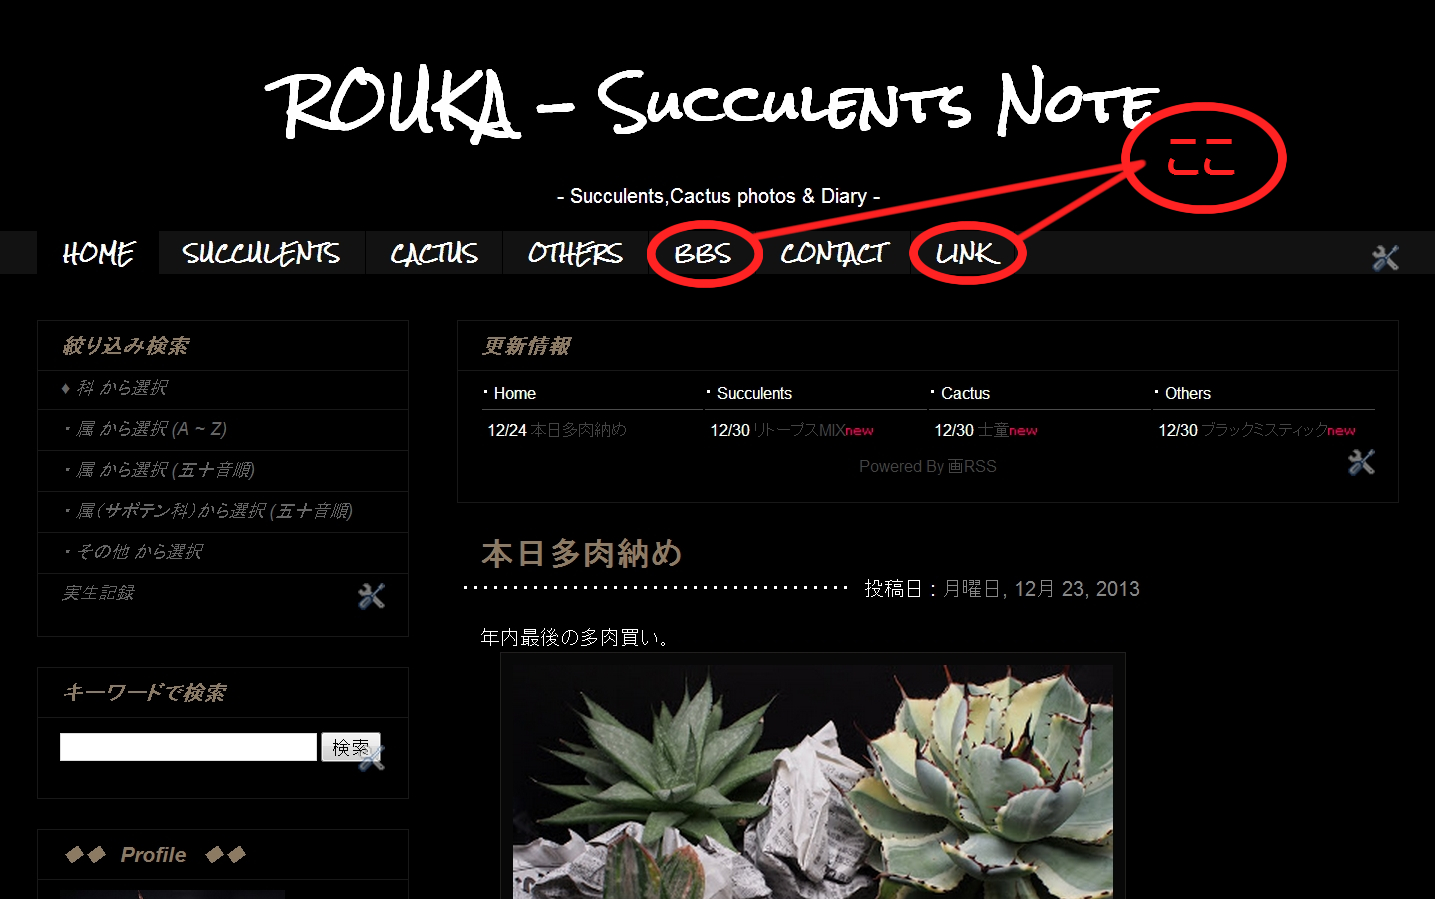The height and width of the screenshot is (899, 1435).
Task: Click the wrench icon by search button
Action: coord(372,759)
